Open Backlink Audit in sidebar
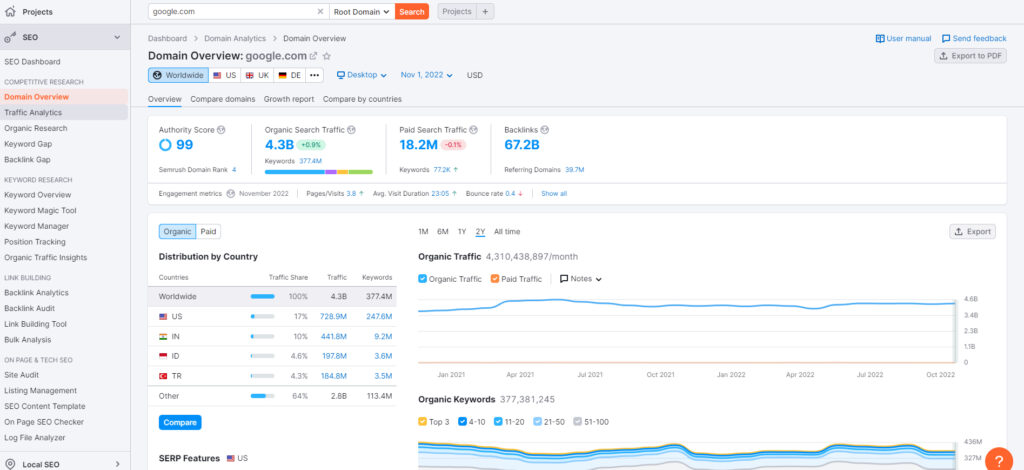 pos(29,308)
